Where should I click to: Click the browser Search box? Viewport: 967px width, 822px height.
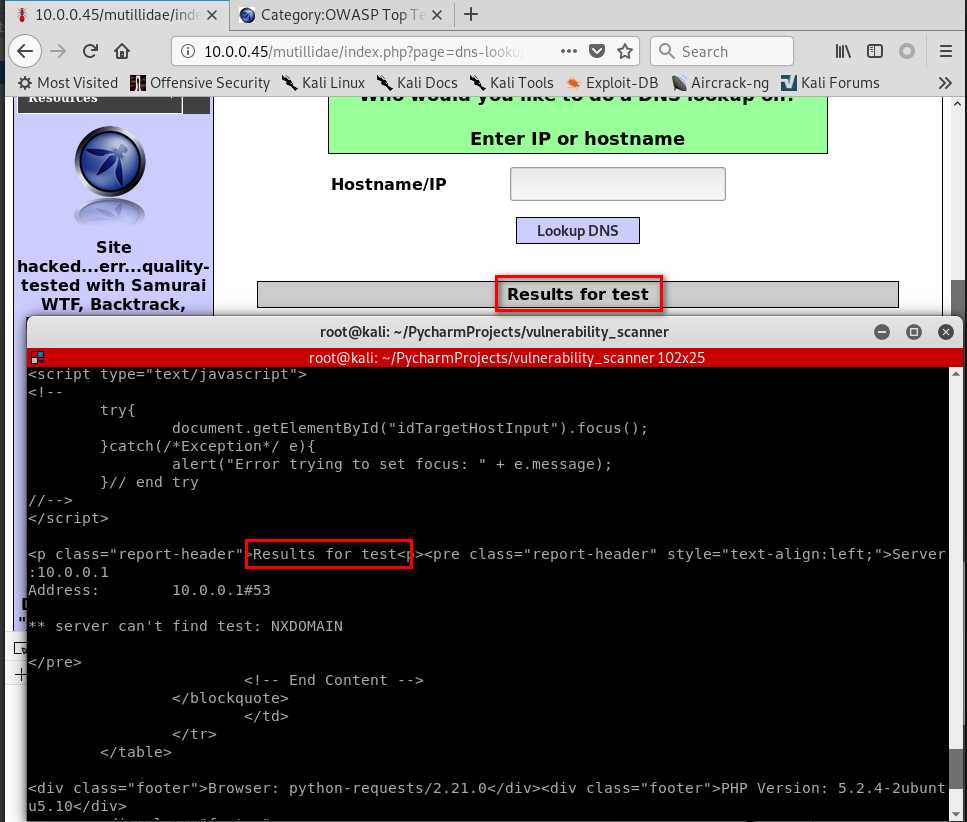(x=722, y=51)
